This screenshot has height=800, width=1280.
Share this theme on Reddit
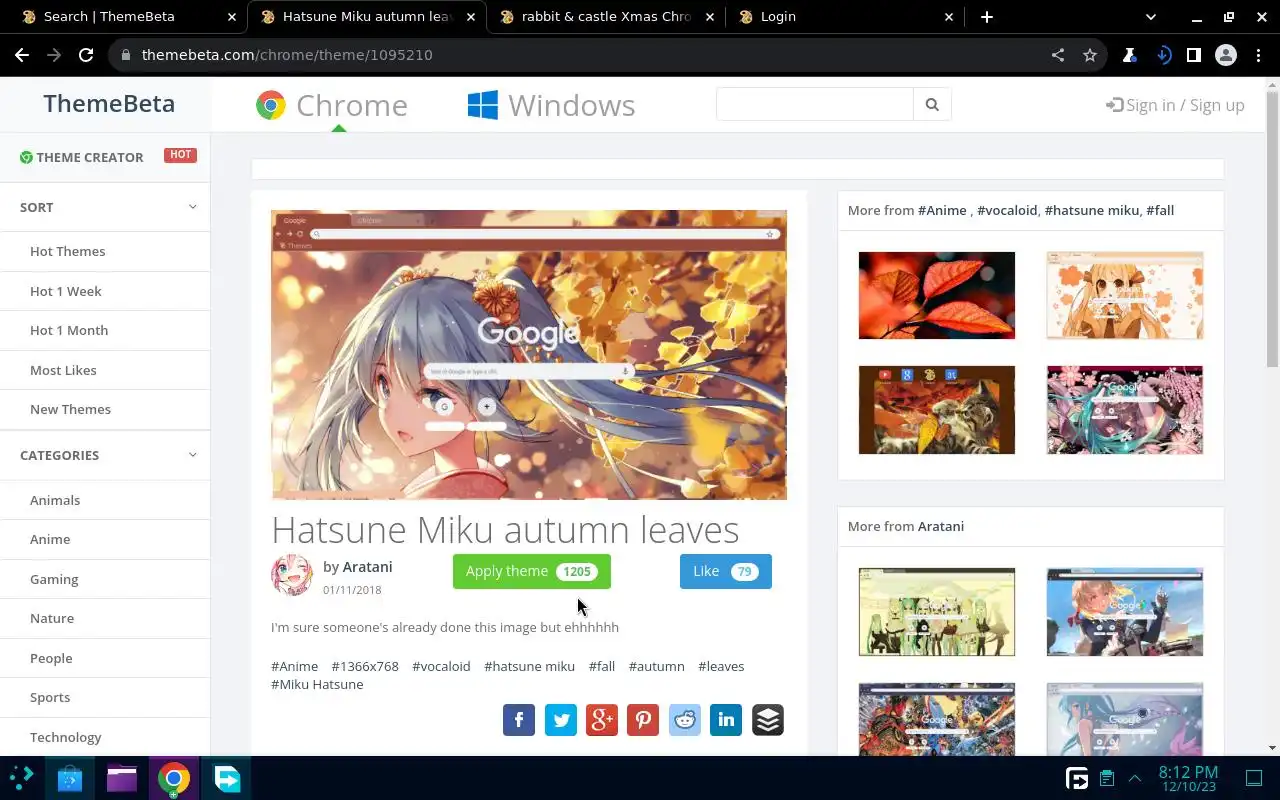coord(685,720)
